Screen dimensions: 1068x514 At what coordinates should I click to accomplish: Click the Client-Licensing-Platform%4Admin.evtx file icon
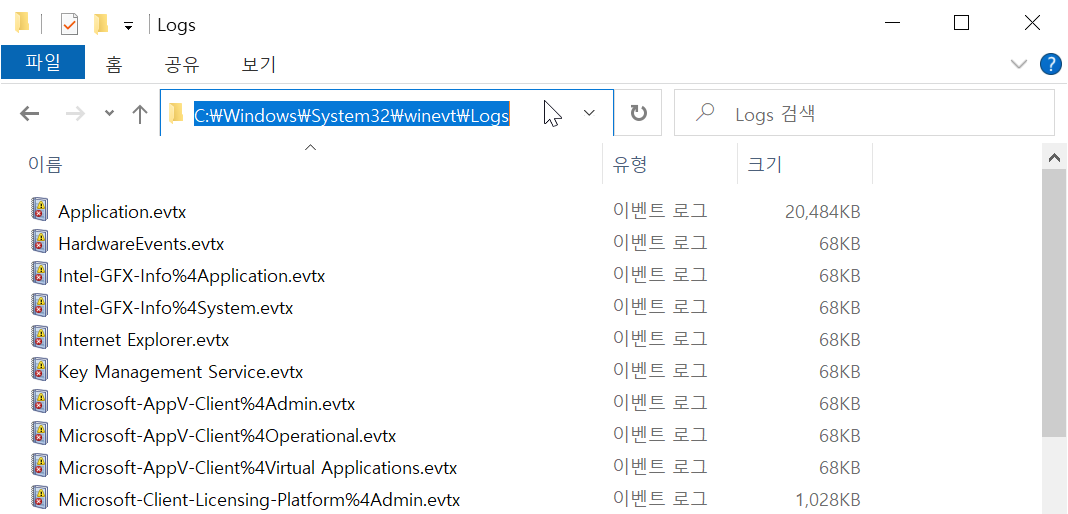pyautogui.click(x=40, y=498)
